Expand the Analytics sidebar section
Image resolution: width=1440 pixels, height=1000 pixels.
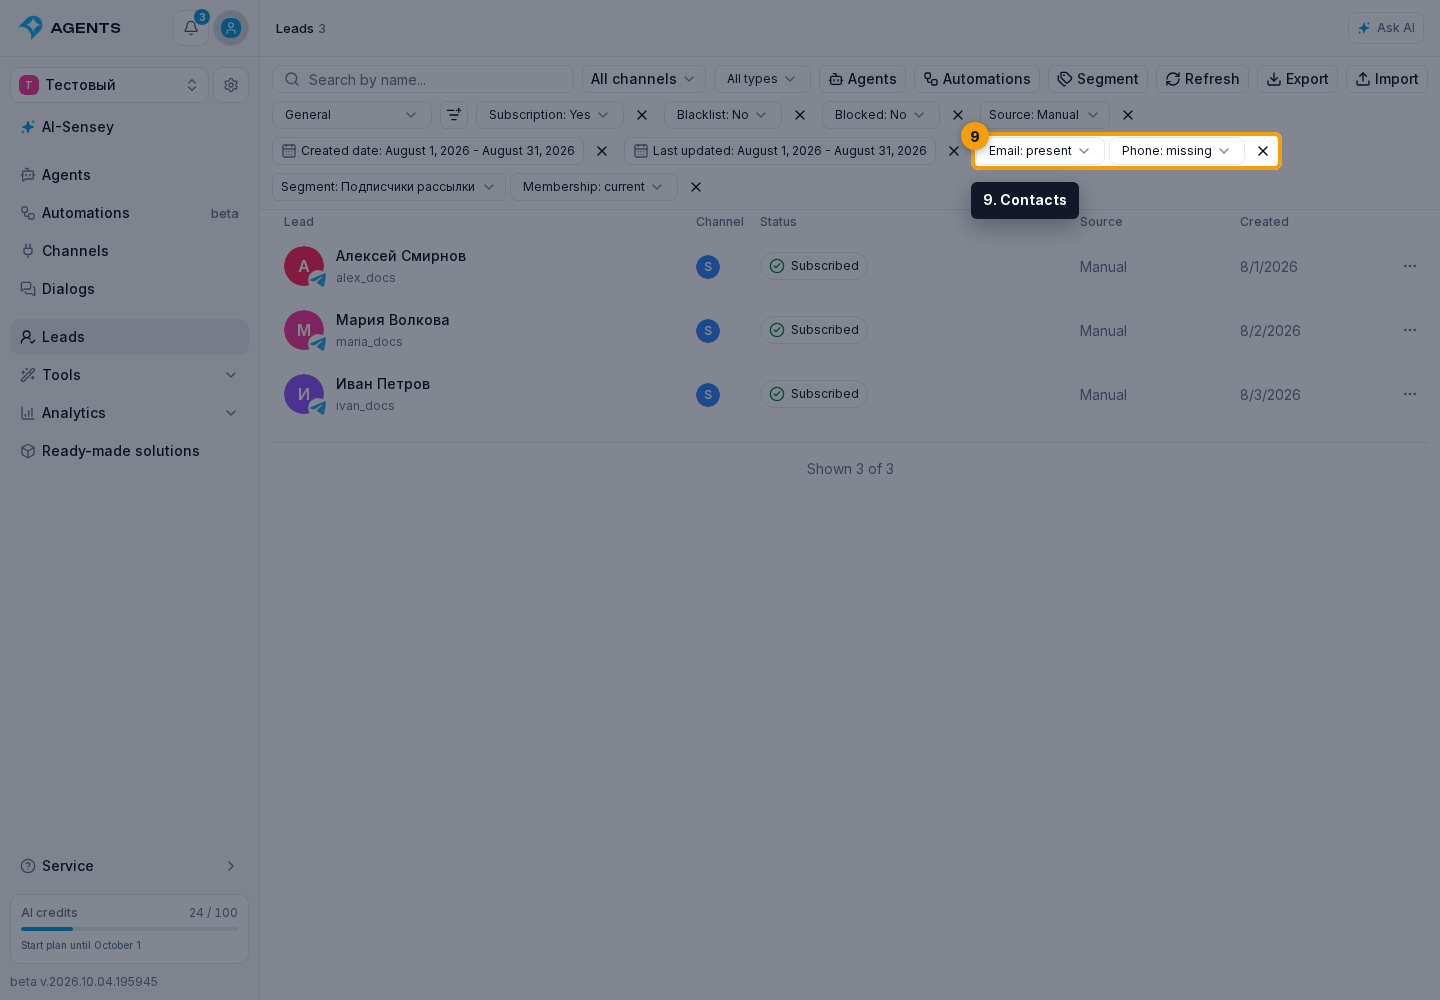pyautogui.click(x=129, y=413)
